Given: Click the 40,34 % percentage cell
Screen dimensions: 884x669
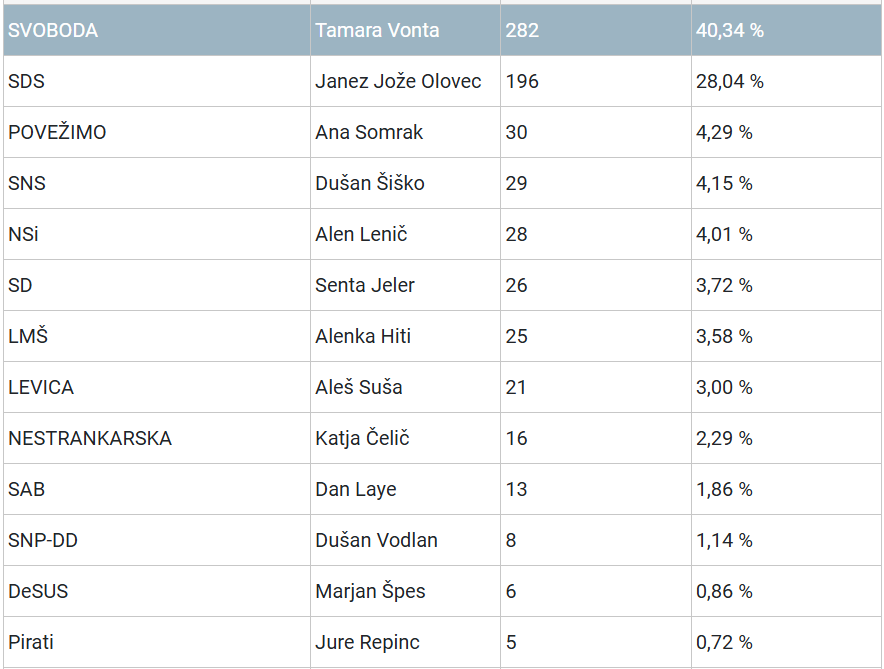Looking at the screenshot, I should click(730, 30).
